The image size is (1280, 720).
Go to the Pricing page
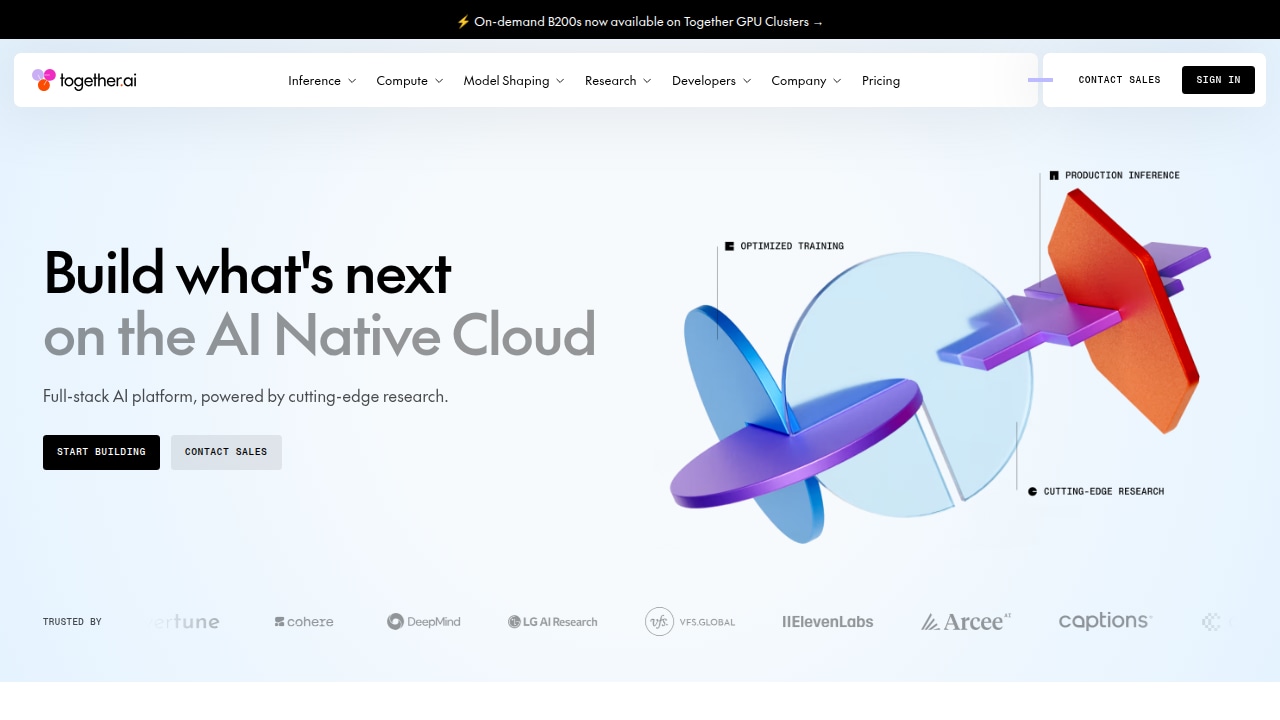pos(881,81)
